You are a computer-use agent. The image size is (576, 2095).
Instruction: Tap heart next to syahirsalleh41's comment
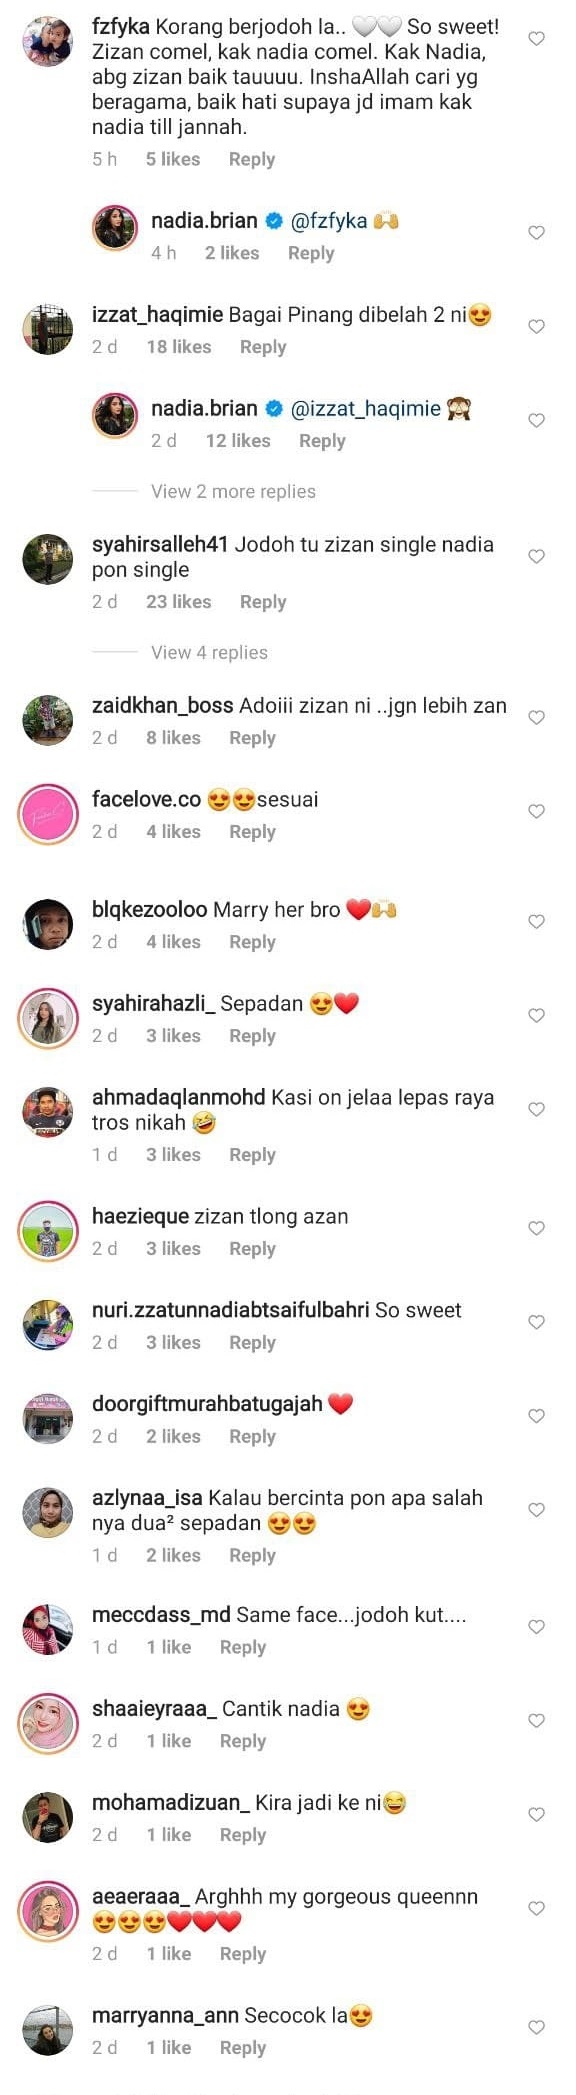pyautogui.click(x=536, y=557)
